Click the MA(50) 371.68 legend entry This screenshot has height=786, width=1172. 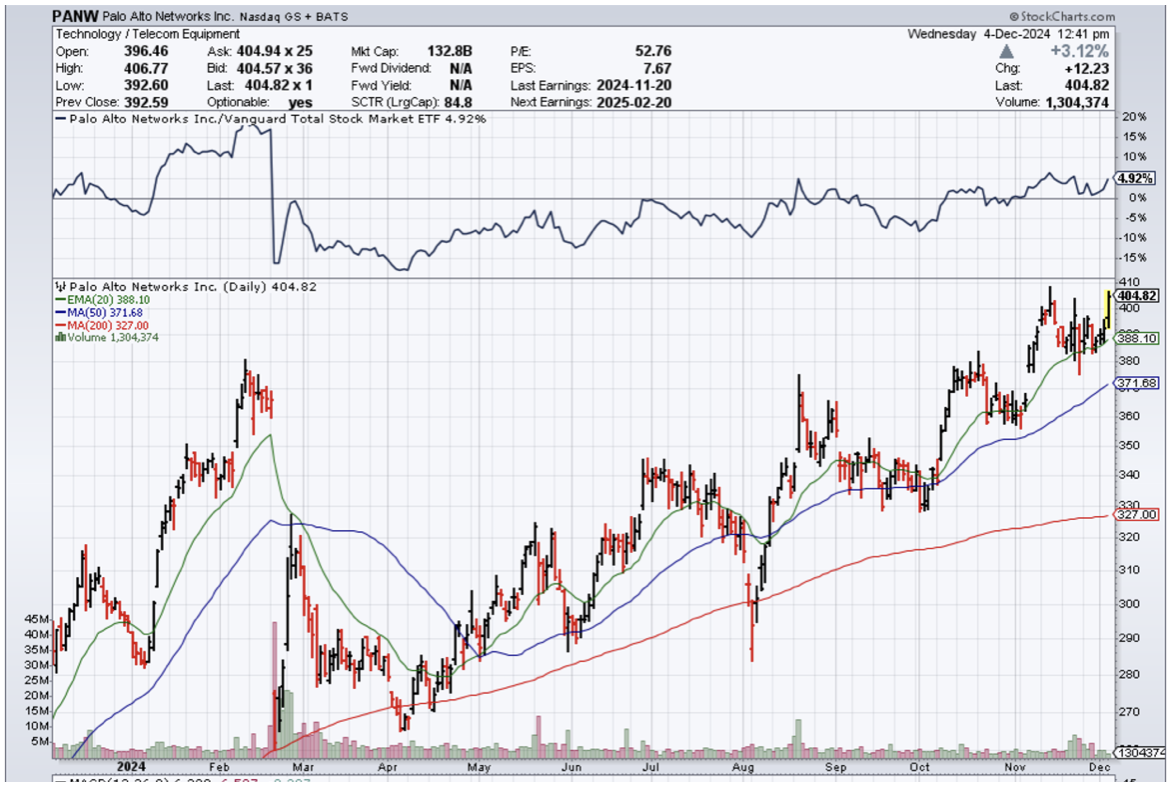[99, 312]
